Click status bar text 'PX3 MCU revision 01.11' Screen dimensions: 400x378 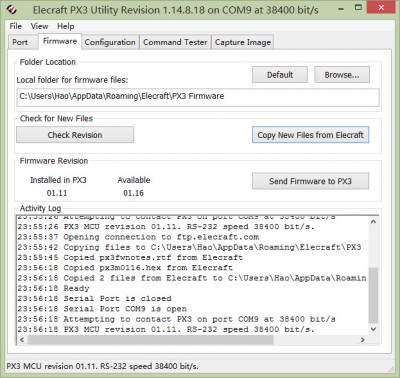(102, 366)
